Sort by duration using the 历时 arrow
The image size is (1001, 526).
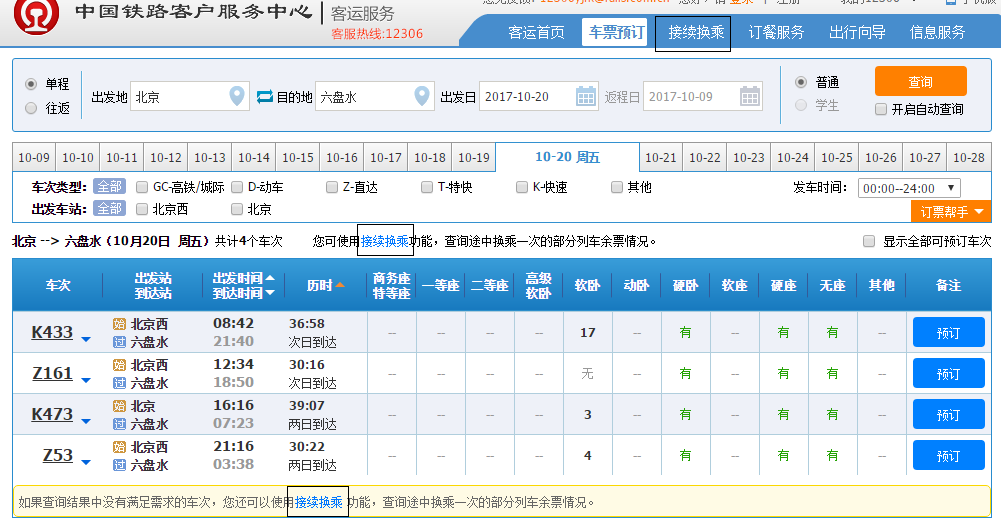340,286
